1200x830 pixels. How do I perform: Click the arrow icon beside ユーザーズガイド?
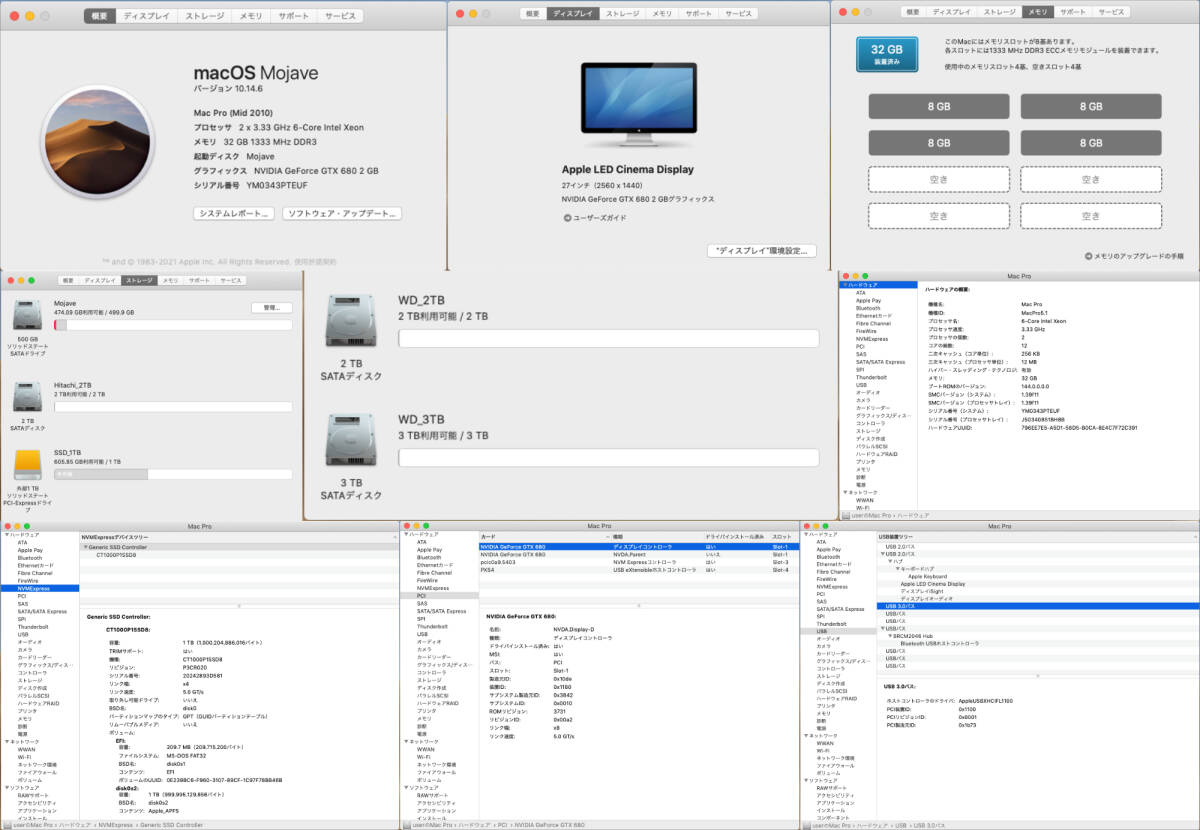pos(567,217)
